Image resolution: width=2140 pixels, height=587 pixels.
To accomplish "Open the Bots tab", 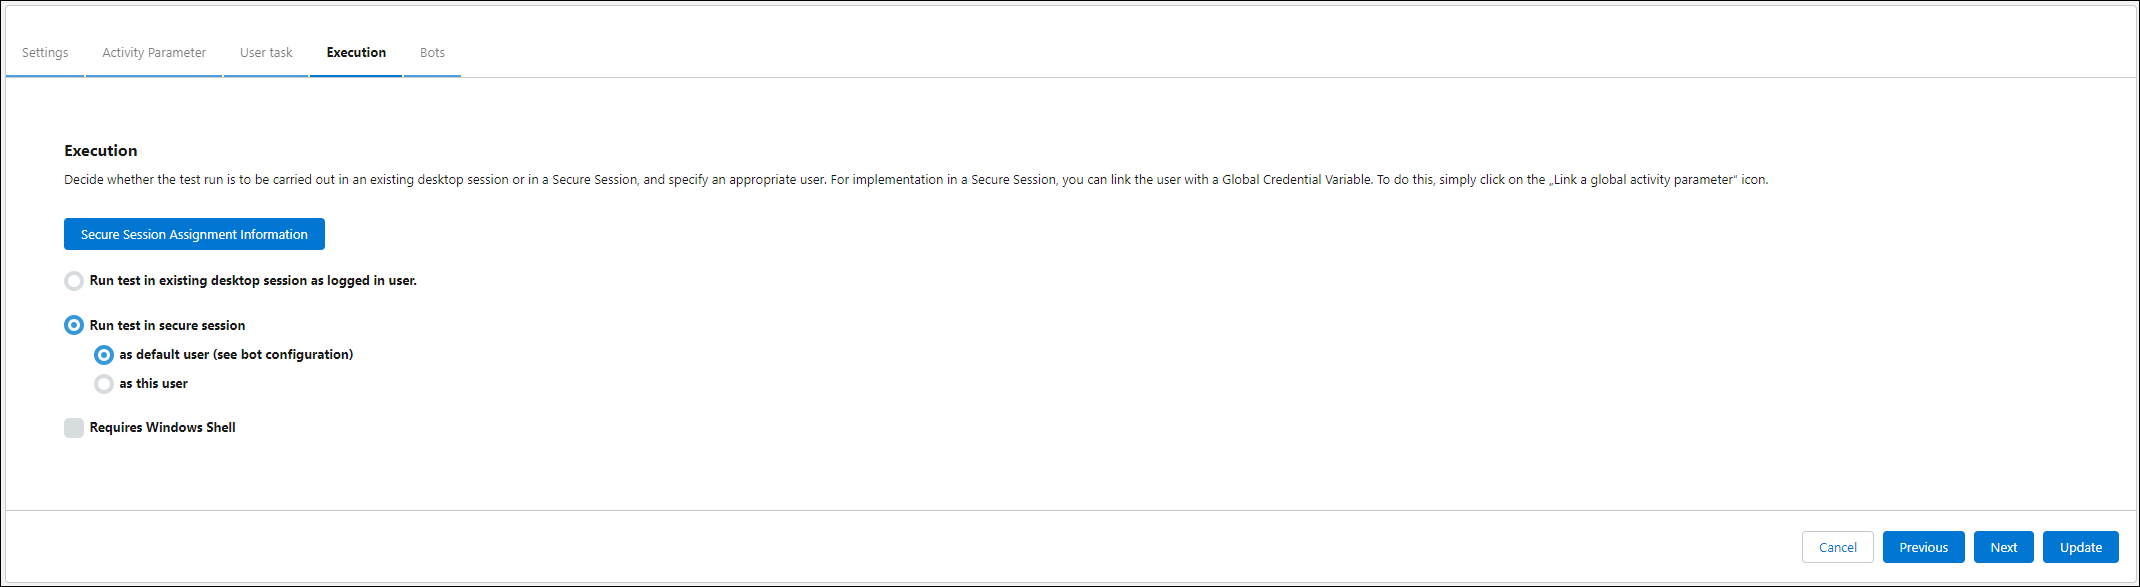I will point(432,53).
